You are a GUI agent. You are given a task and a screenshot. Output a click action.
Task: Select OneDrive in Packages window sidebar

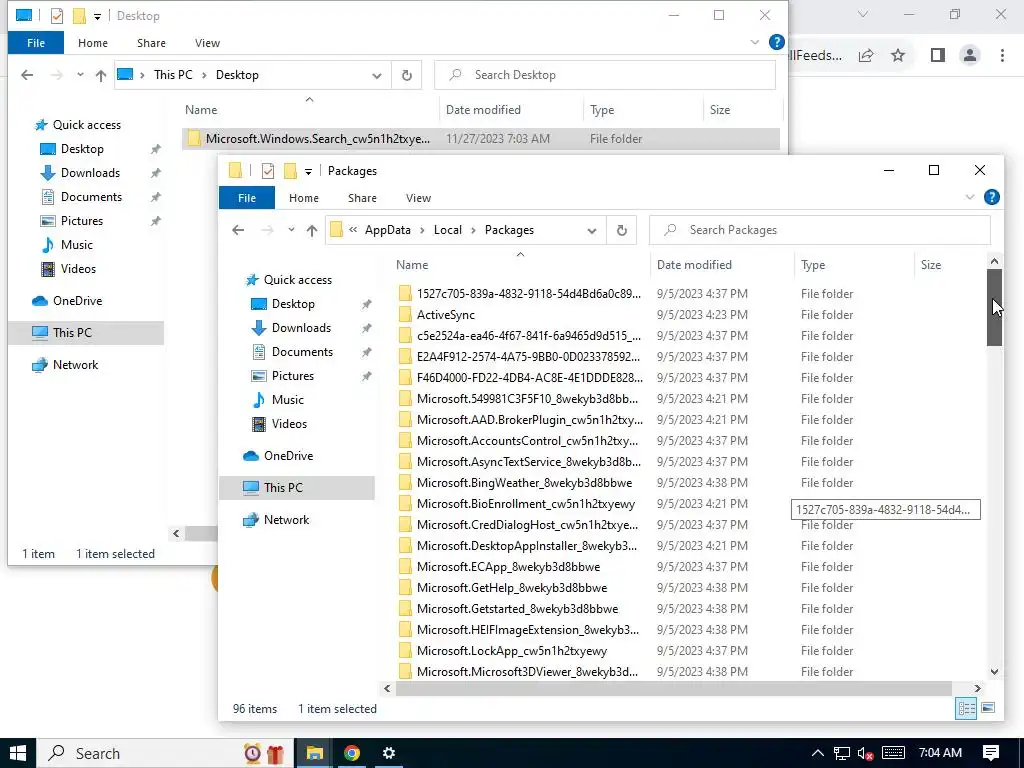(288, 456)
